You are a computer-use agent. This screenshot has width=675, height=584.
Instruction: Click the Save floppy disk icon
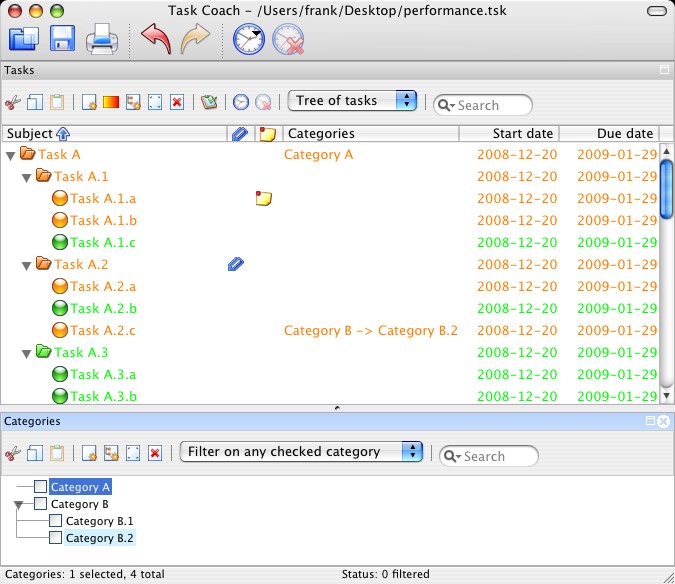pyautogui.click(x=62, y=40)
